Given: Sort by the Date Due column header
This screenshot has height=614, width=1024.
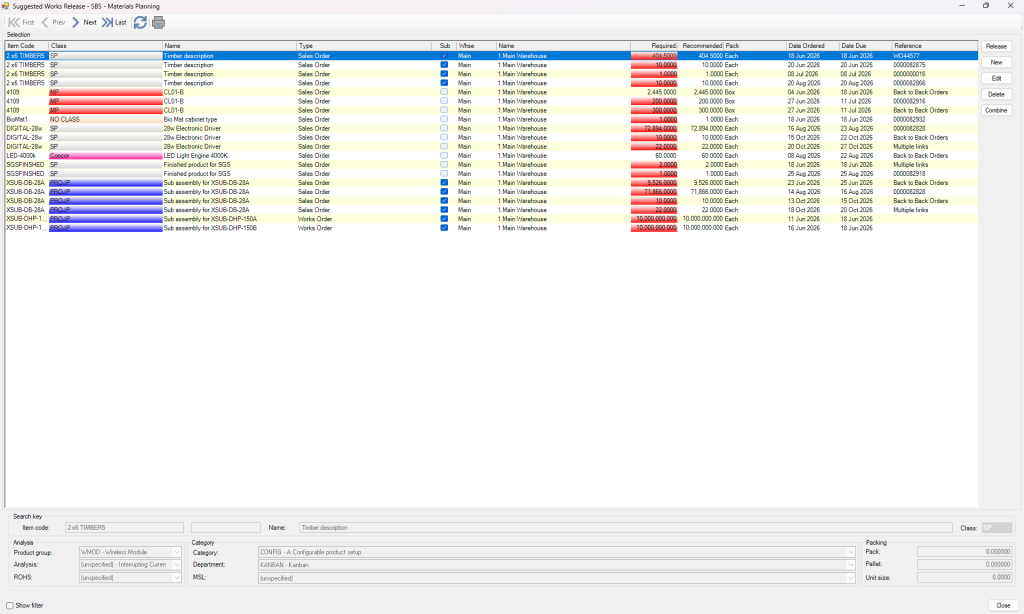Looking at the screenshot, I should [865, 46].
